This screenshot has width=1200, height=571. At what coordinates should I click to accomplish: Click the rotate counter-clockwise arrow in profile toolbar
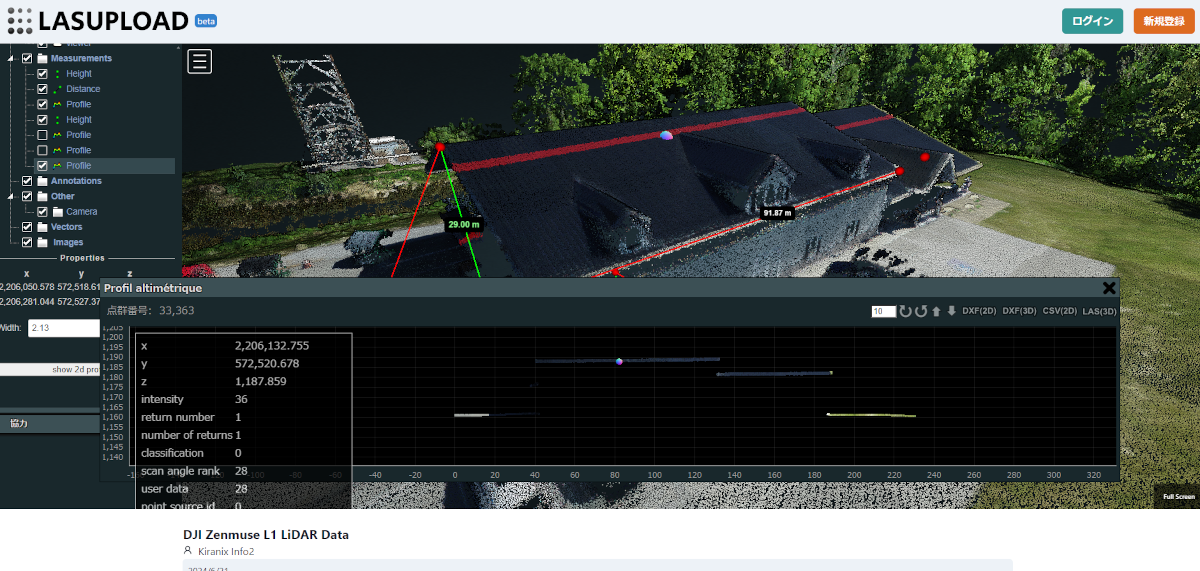pyautogui.click(x=921, y=311)
